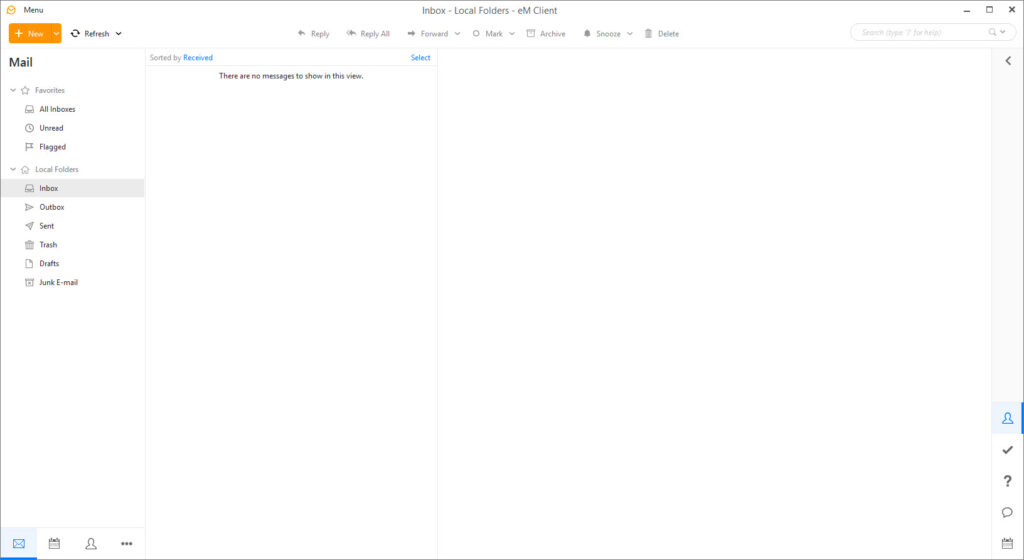Minimize the eM Client window
This screenshot has width=1024, height=560.
point(967,10)
